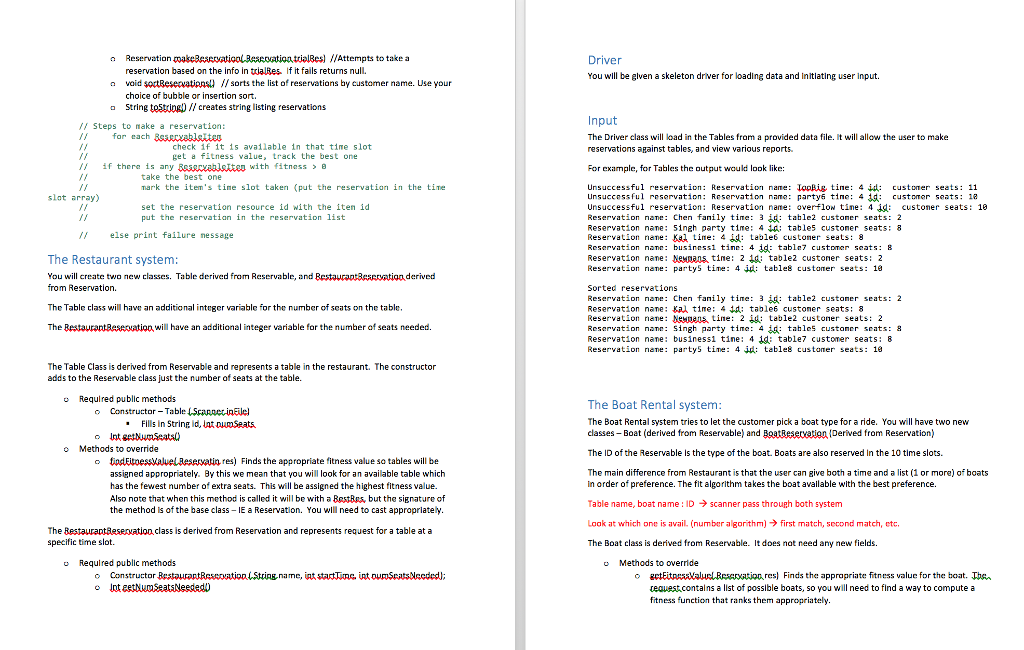Image resolution: width=1024 pixels, height=650 pixels.
Task: Select the 'Driver' heading on the right page
Action: click(x=602, y=60)
